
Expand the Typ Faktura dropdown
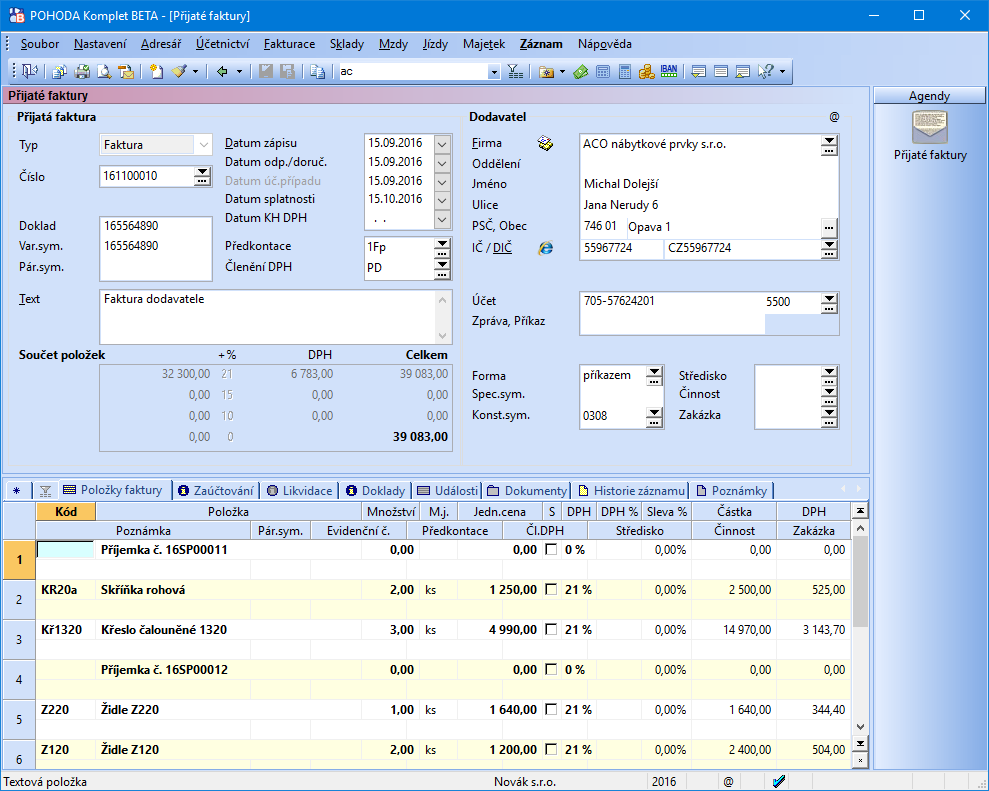(203, 144)
